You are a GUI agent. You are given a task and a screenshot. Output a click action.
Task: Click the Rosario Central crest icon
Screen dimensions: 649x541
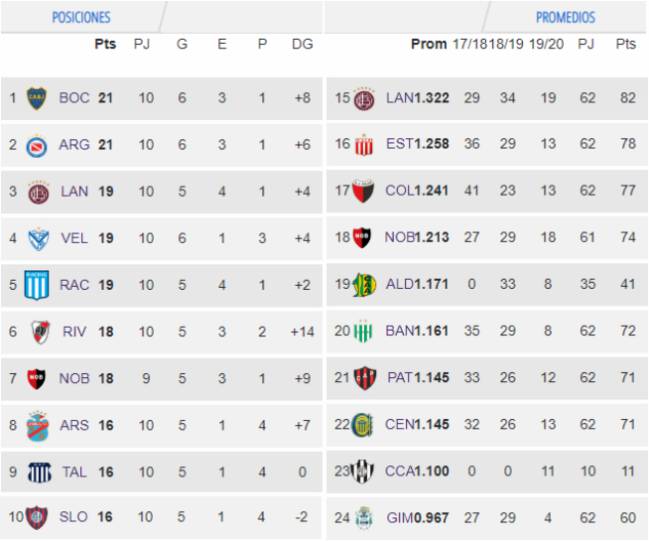[x=362, y=425]
